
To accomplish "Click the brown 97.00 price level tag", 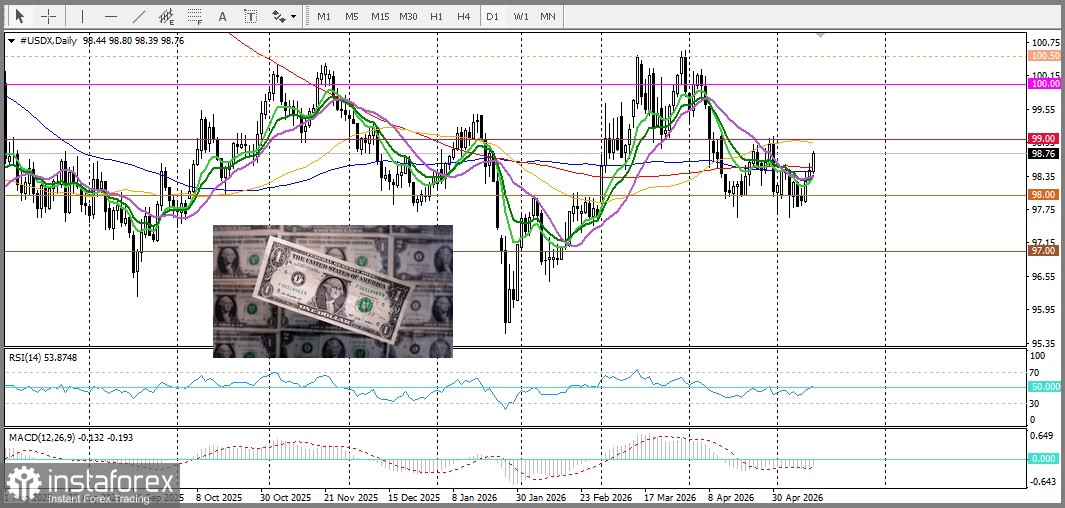I will click(x=1045, y=251).
